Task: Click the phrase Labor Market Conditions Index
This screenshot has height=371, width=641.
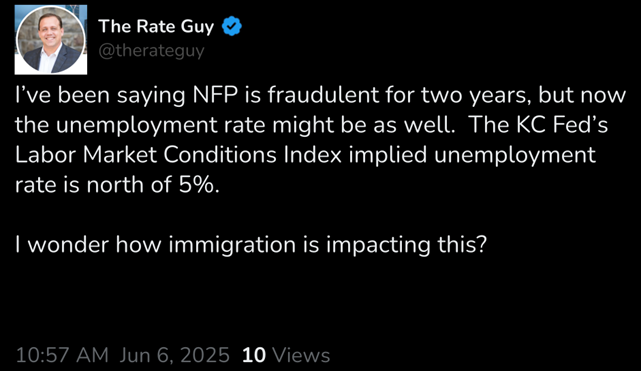Action: point(178,155)
